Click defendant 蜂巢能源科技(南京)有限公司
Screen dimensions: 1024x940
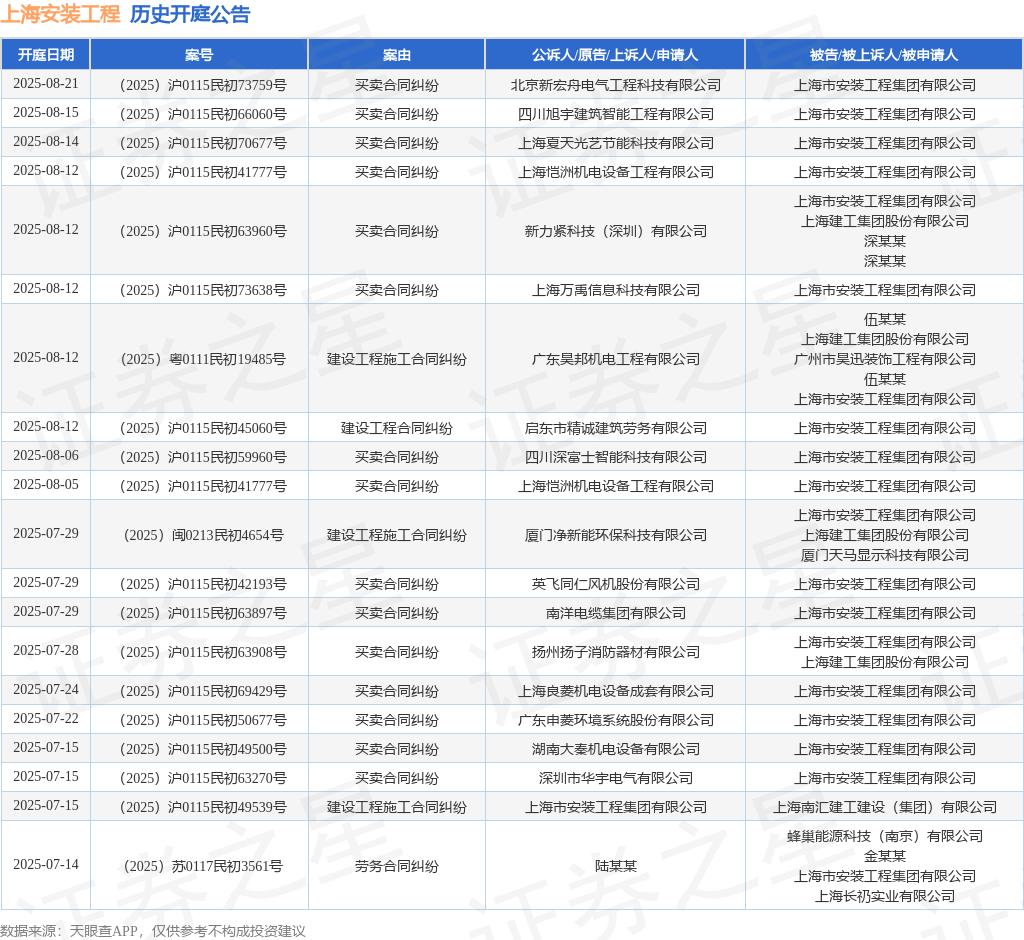pyautogui.click(x=884, y=835)
